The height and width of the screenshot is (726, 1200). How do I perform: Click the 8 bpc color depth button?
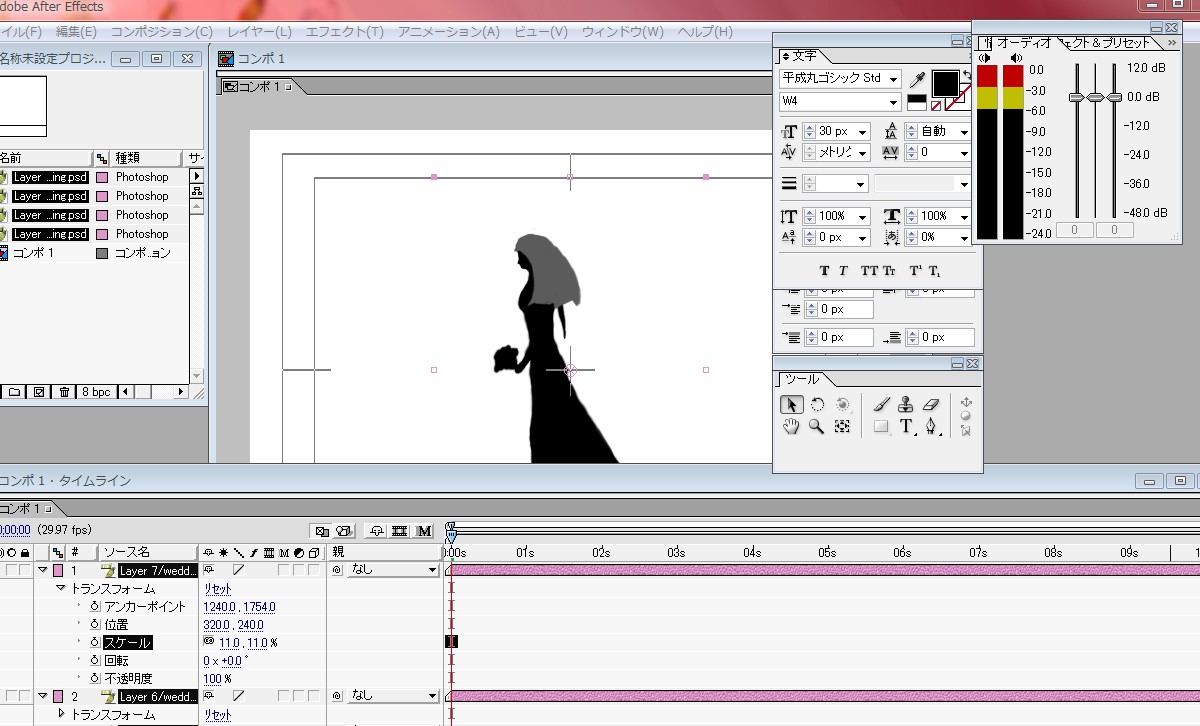pos(96,392)
